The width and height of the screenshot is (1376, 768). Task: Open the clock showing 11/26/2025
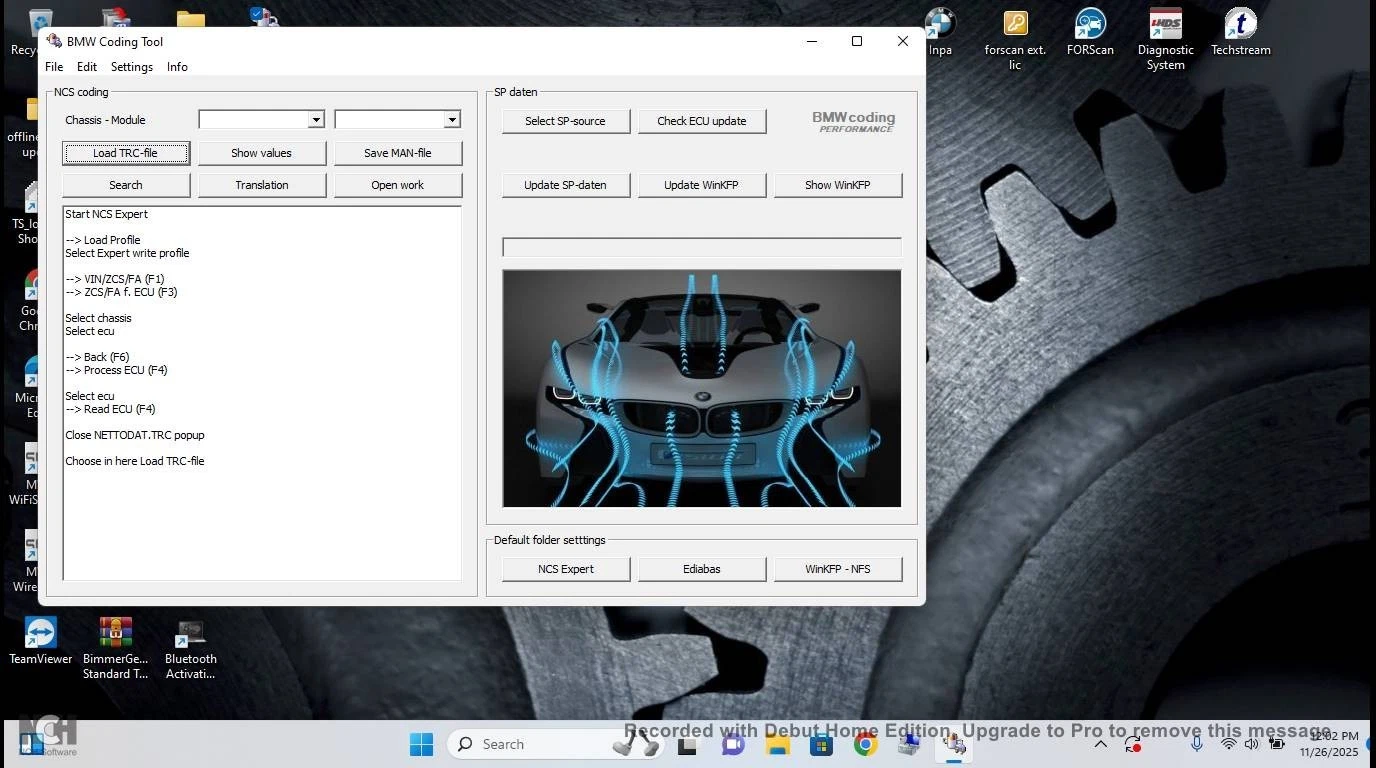1329,744
